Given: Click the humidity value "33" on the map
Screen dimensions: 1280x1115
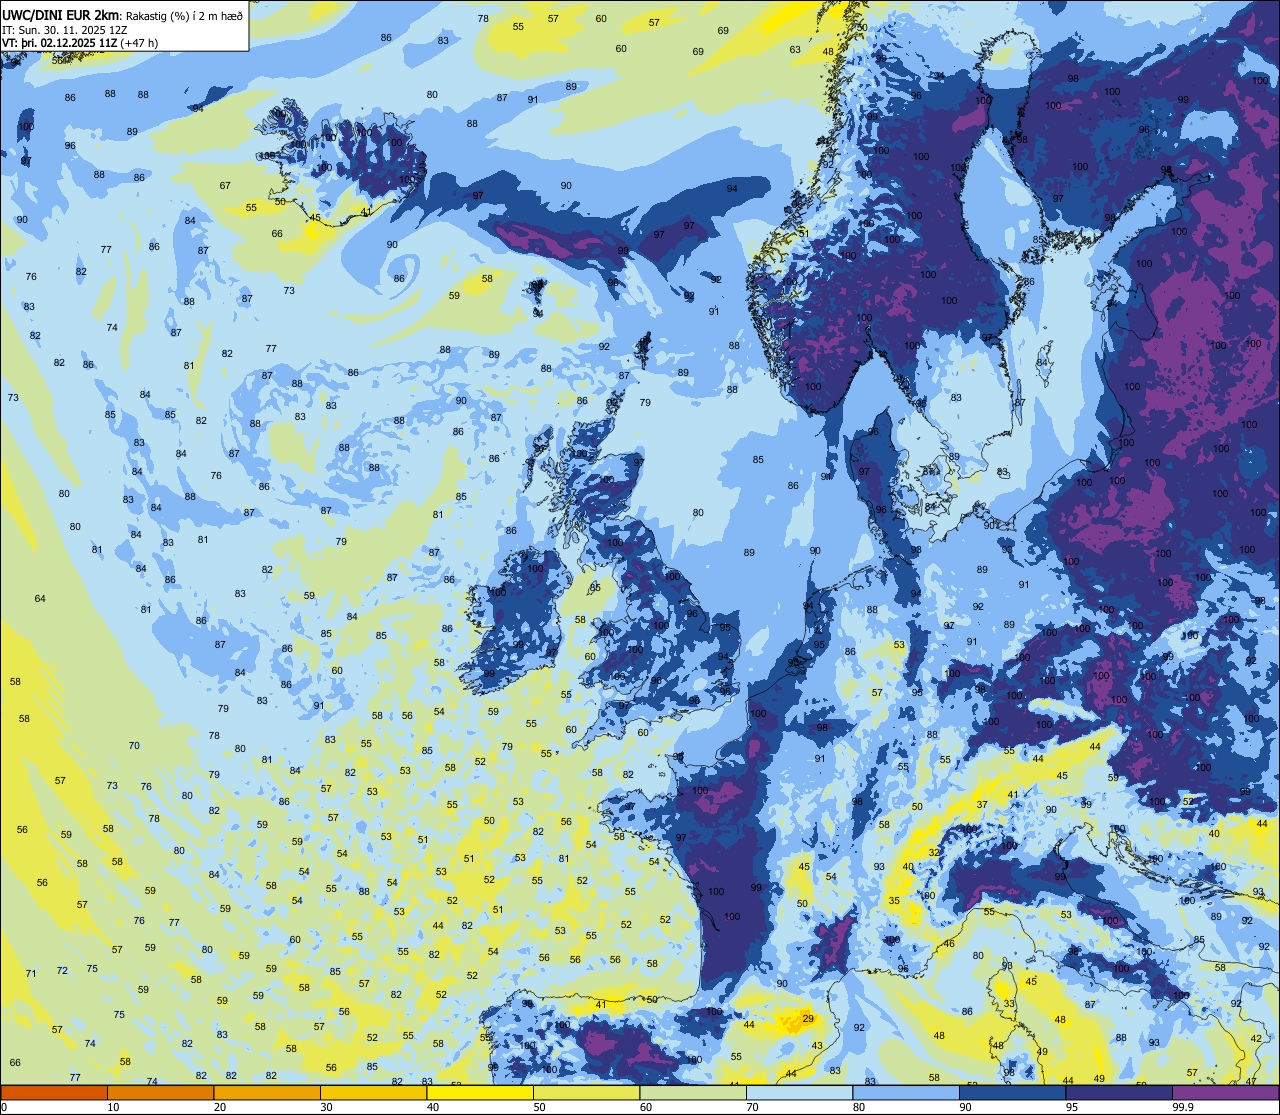Looking at the screenshot, I should [1009, 1004].
